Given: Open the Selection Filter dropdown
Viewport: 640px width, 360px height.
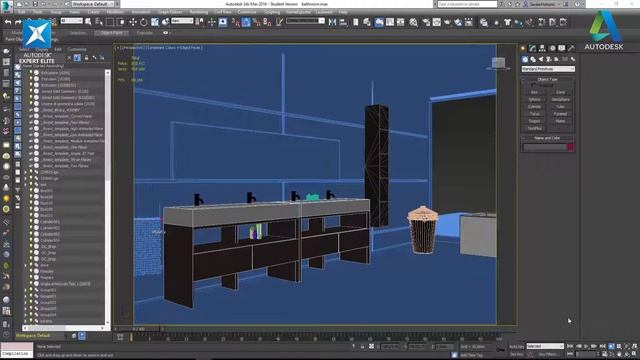Looking at the screenshot, I should coord(71,21).
